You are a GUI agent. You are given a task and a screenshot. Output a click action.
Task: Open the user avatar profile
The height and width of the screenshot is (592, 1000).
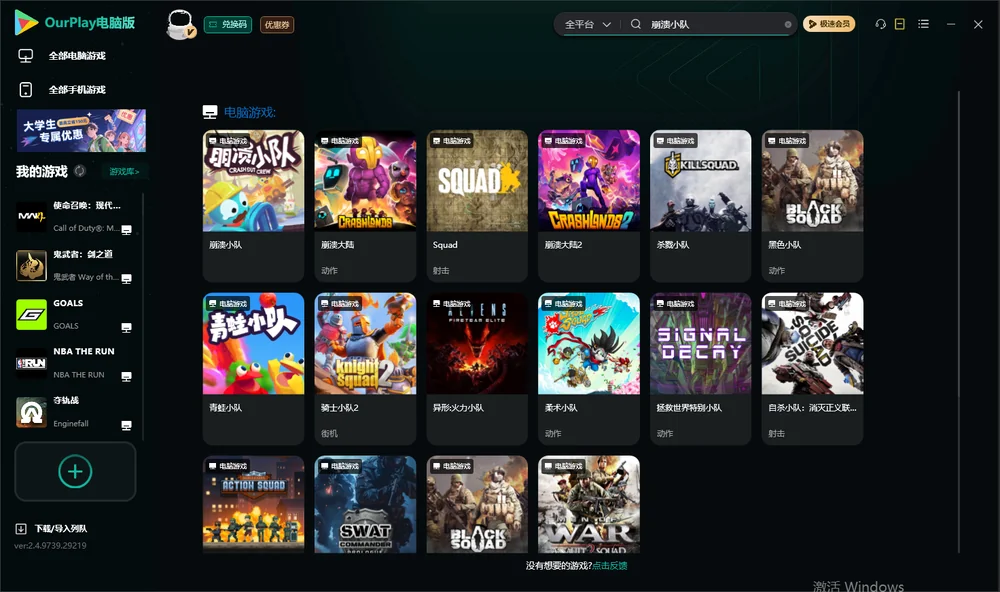pos(180,24)
